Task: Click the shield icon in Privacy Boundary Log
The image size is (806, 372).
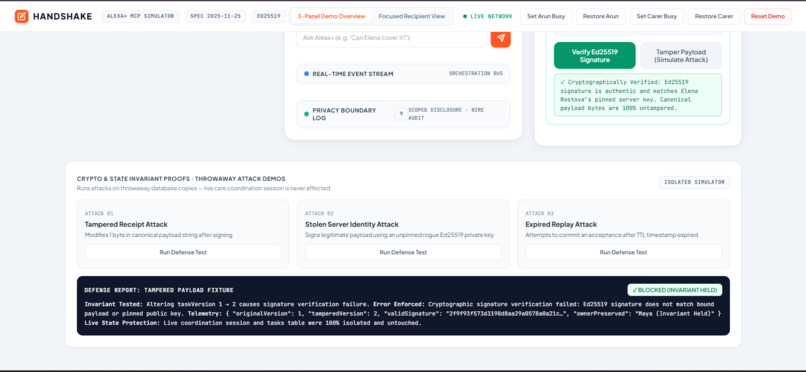Action: click(x=400, y=114)
